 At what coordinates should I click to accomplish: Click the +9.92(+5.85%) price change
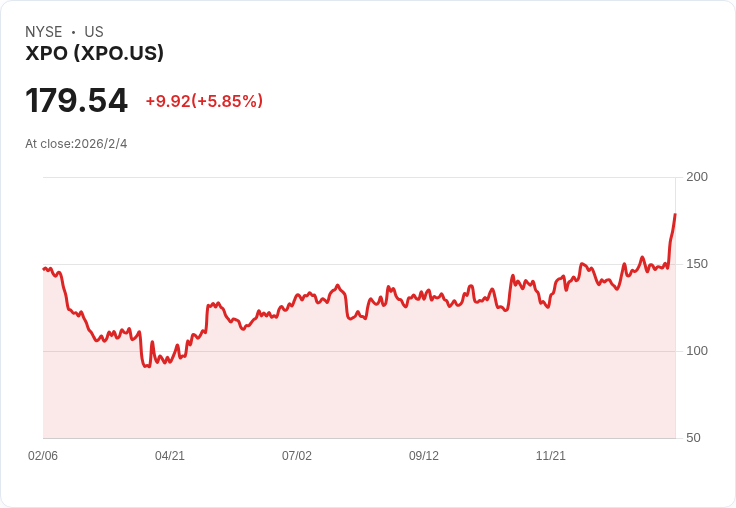[204, 101]
